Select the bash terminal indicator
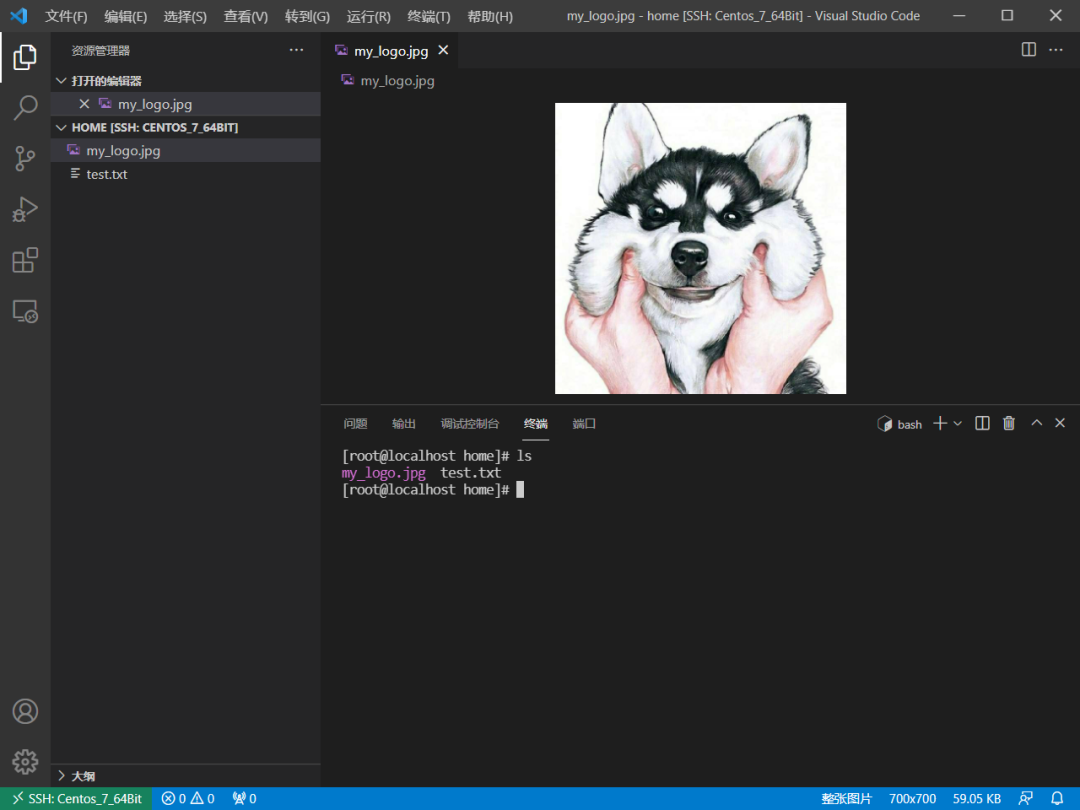1080x810 pixels. coord(900,424)
